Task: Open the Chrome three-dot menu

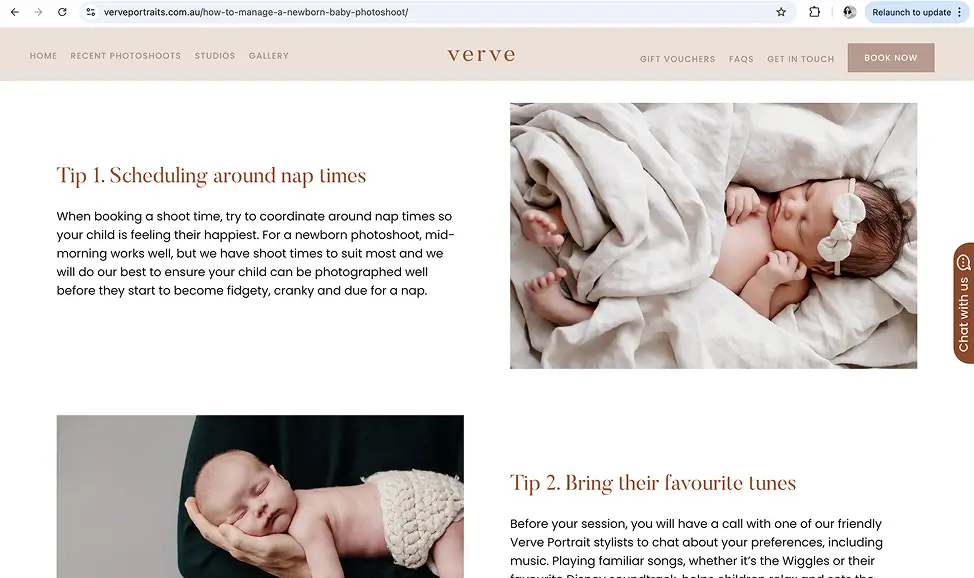Action: tap(960, 12)
